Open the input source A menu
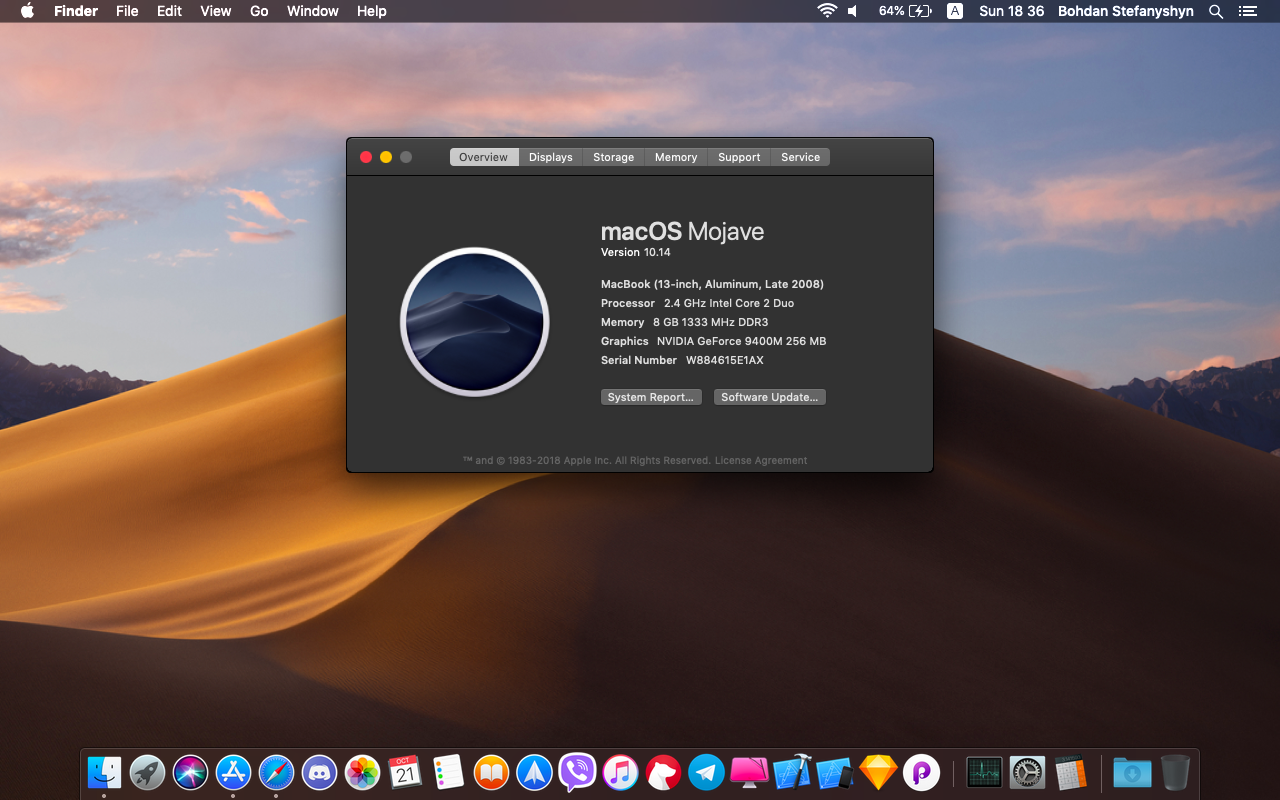 tap(955, 11)
